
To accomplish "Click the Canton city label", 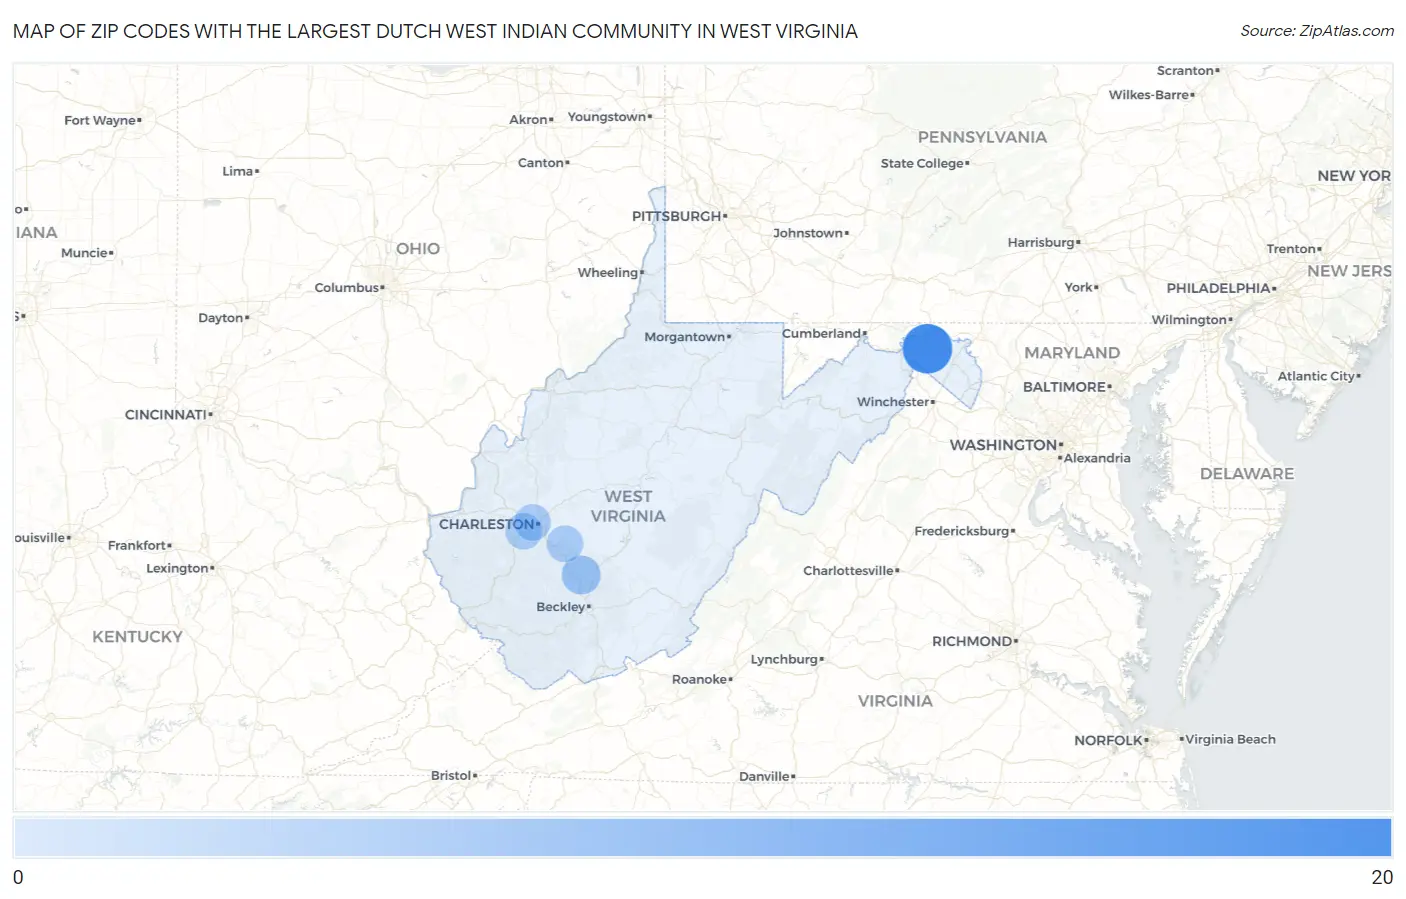I will pyautogui.click(x=541, y=163).
